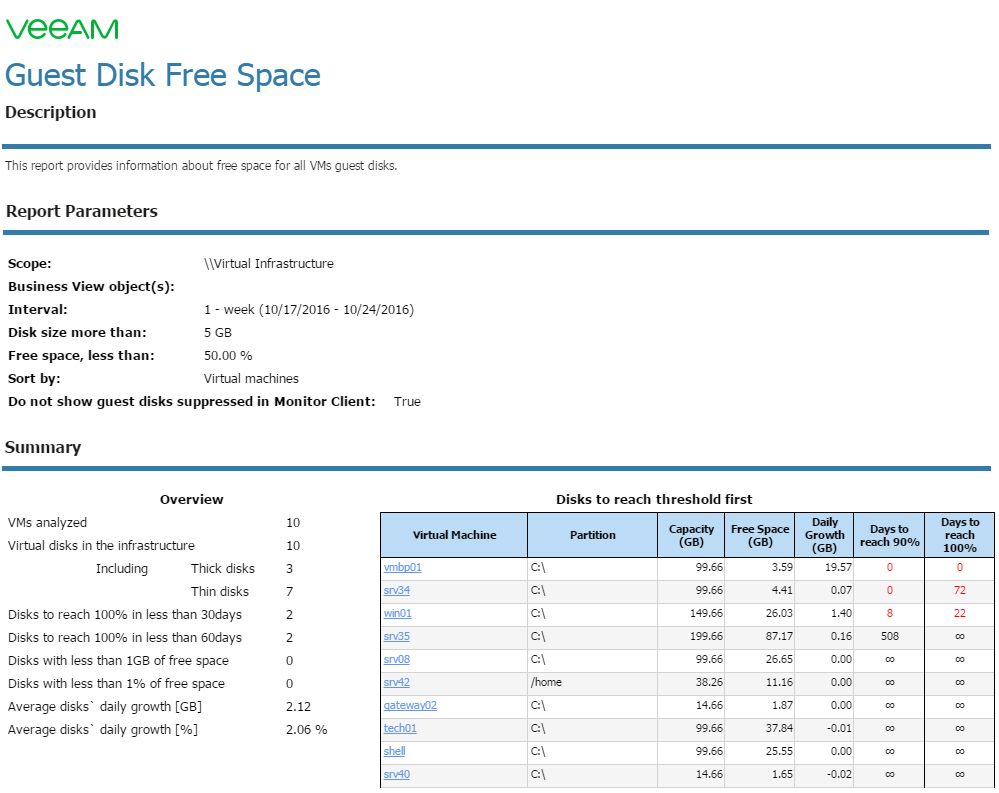Click the Days to reach 90% header
Image resolution: width=999 pixels, height=793 pixels.
point(889,535)
